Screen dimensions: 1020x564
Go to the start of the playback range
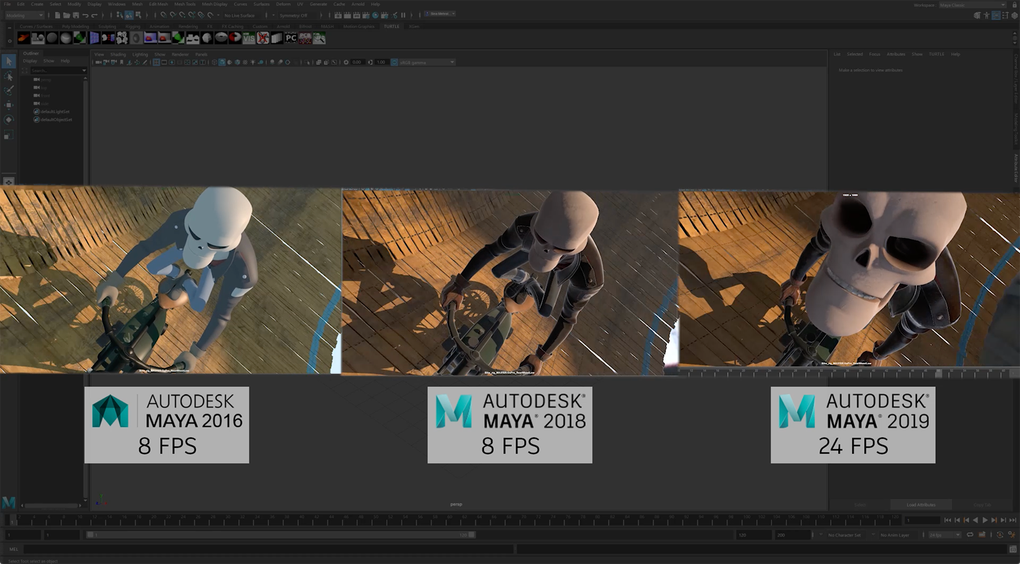pyautogui.click(x=947, y=520)
